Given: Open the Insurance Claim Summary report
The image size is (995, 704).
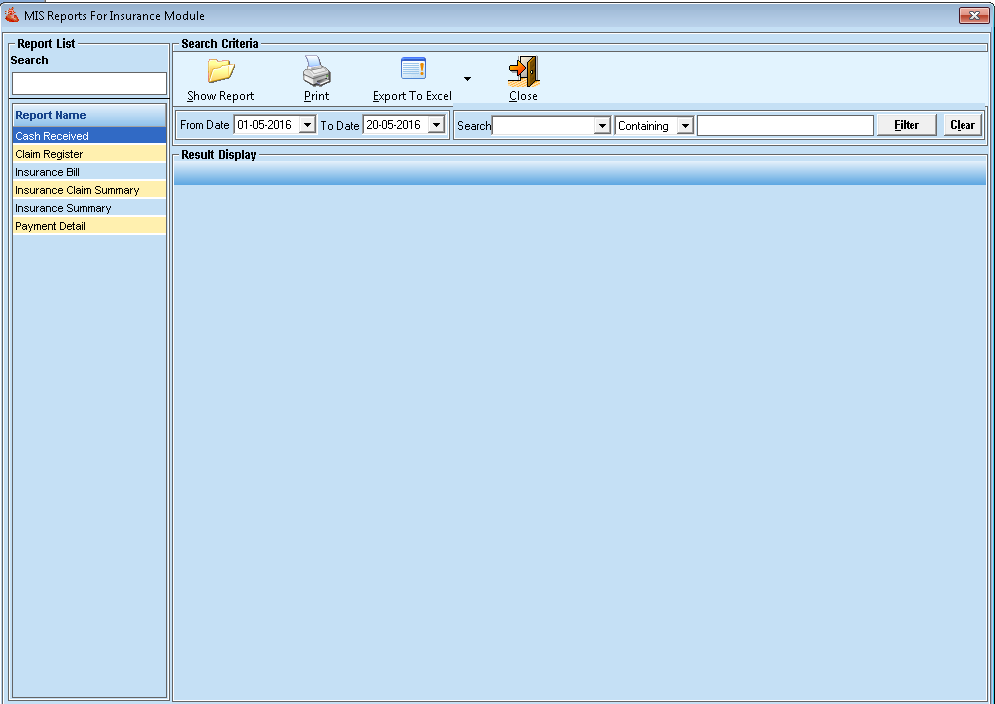Looking at the screenshot, I should click(x=88, y=190).
